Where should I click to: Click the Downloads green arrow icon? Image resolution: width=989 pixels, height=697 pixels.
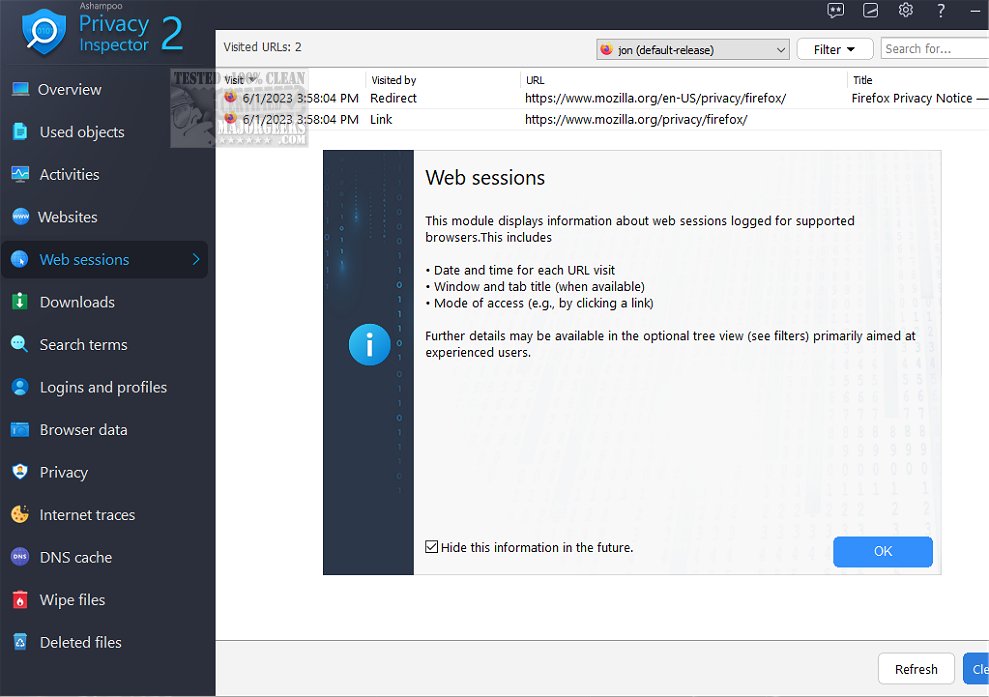20,302
